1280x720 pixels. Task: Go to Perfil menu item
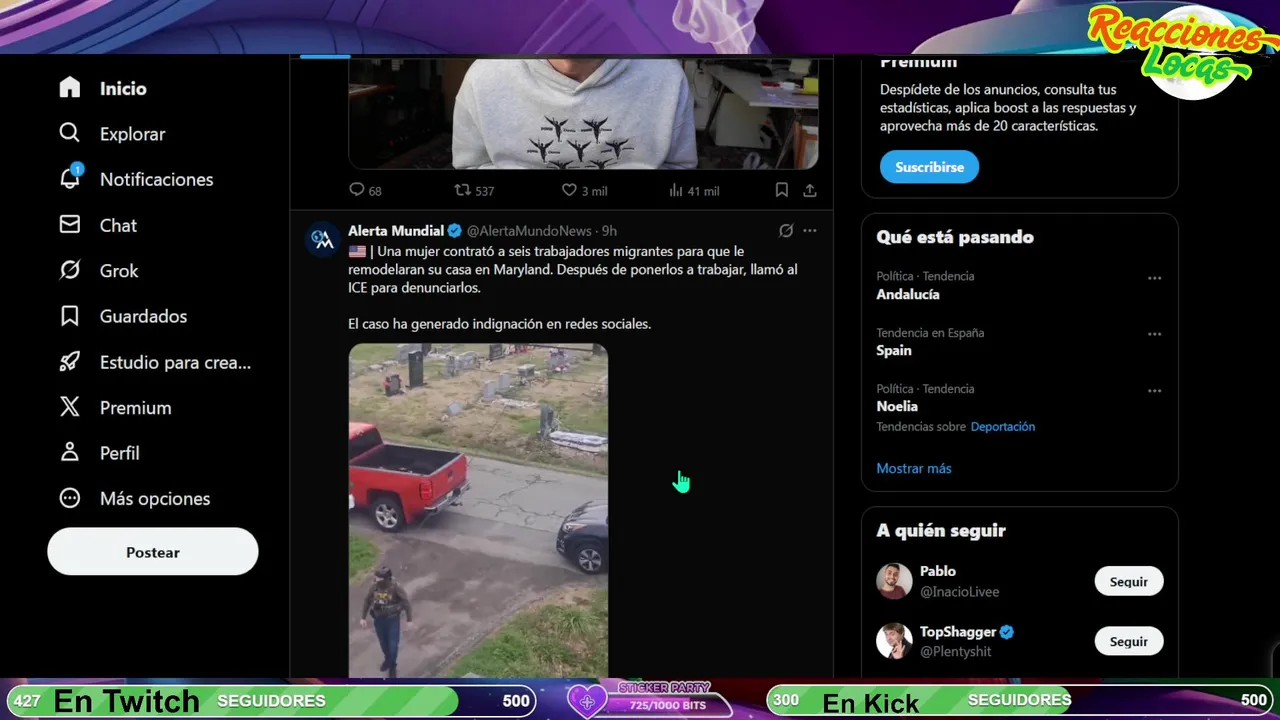coord(119,453)
